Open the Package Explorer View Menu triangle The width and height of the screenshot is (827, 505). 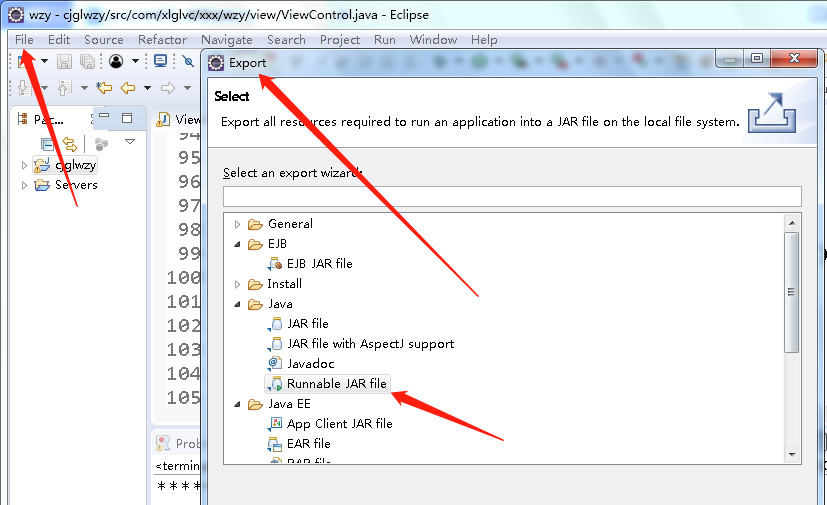tap(130, 141)
